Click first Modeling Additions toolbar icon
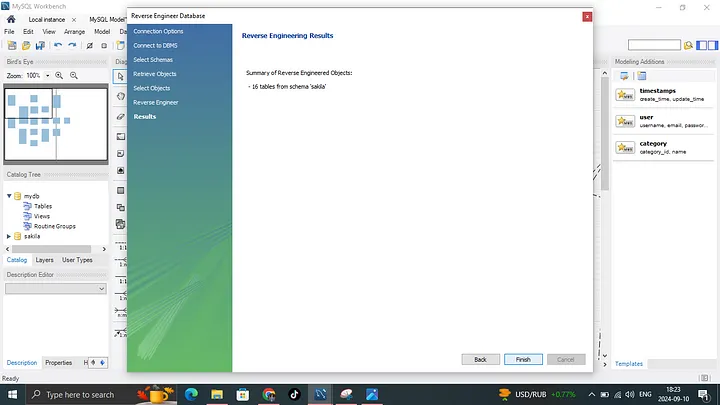 (624, 76)
